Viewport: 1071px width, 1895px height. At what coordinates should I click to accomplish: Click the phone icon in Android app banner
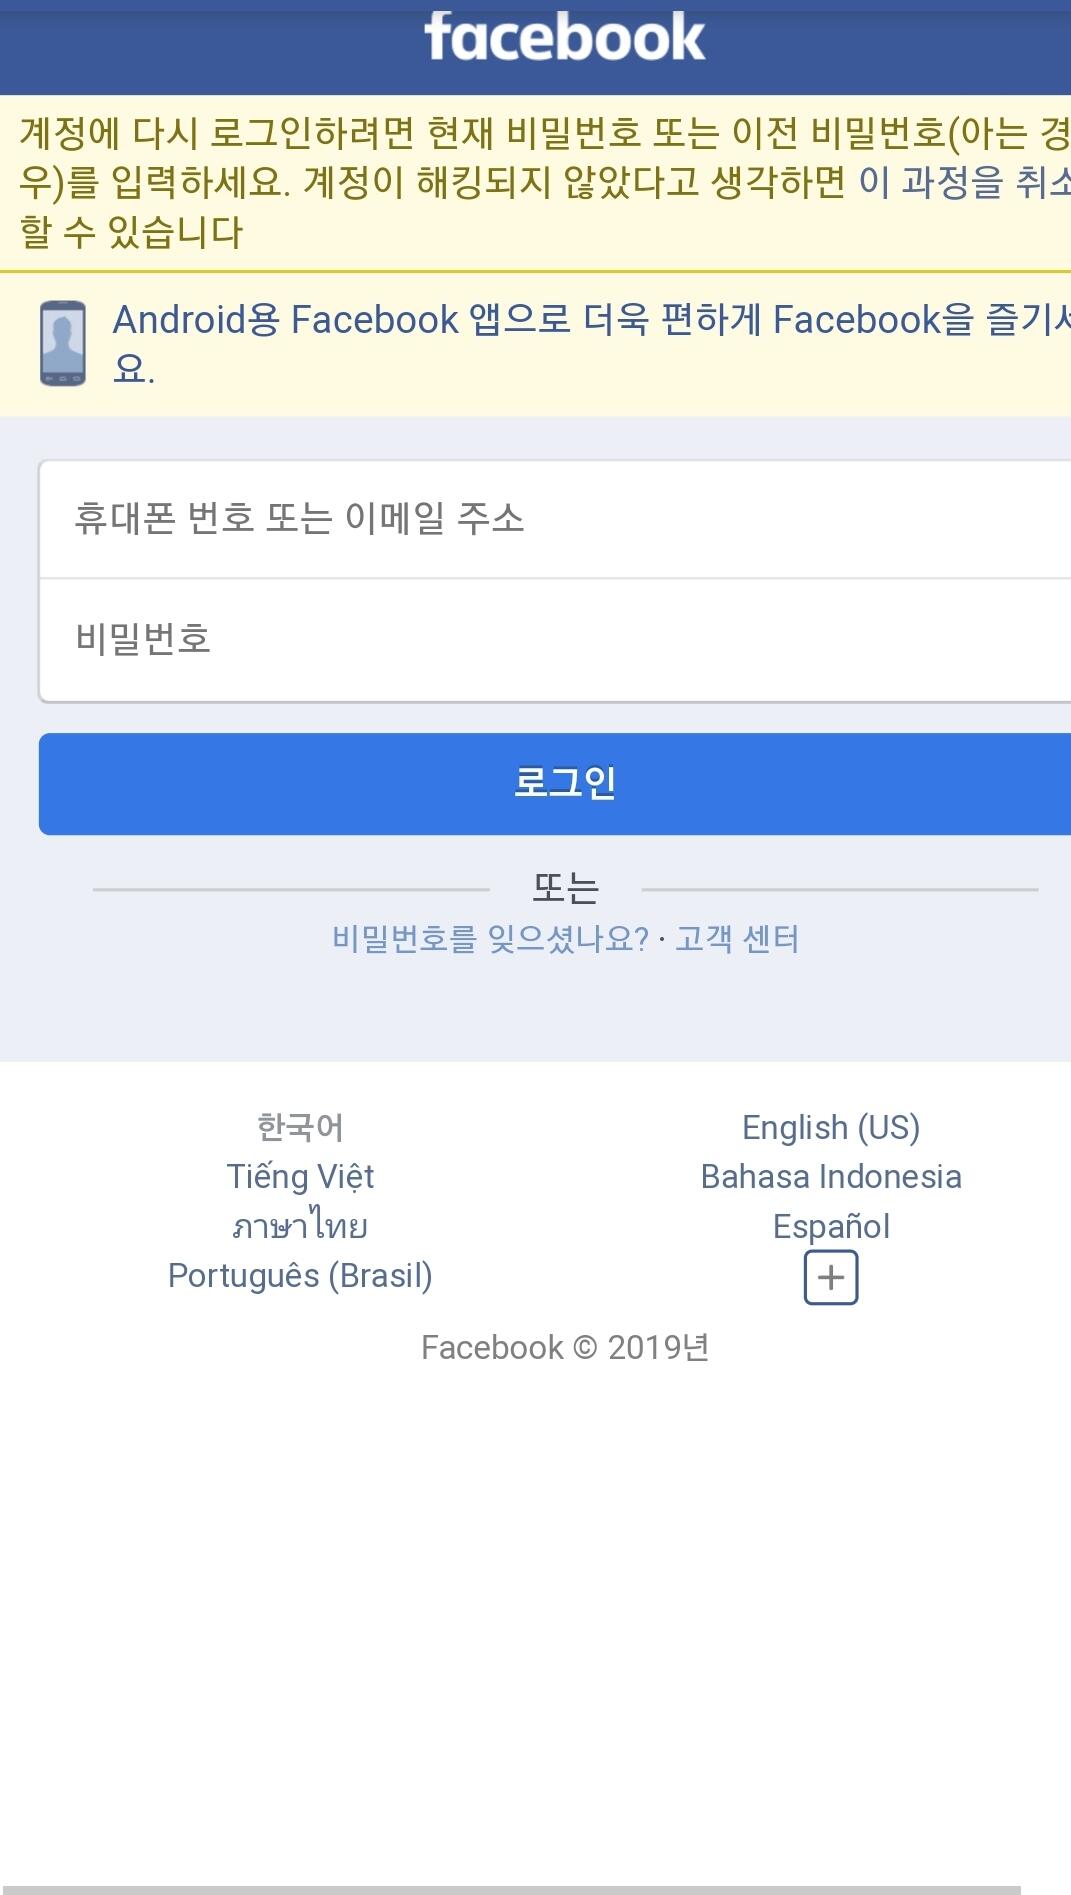pos(62,343)
